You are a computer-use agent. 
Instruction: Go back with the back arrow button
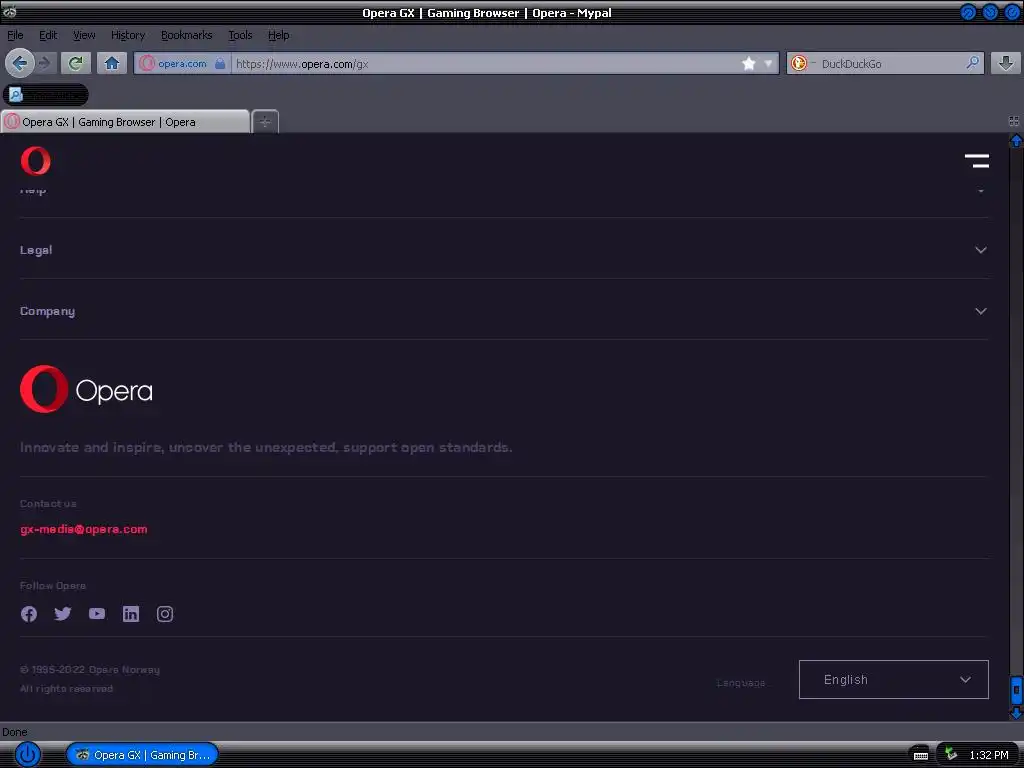click(20, 63)
